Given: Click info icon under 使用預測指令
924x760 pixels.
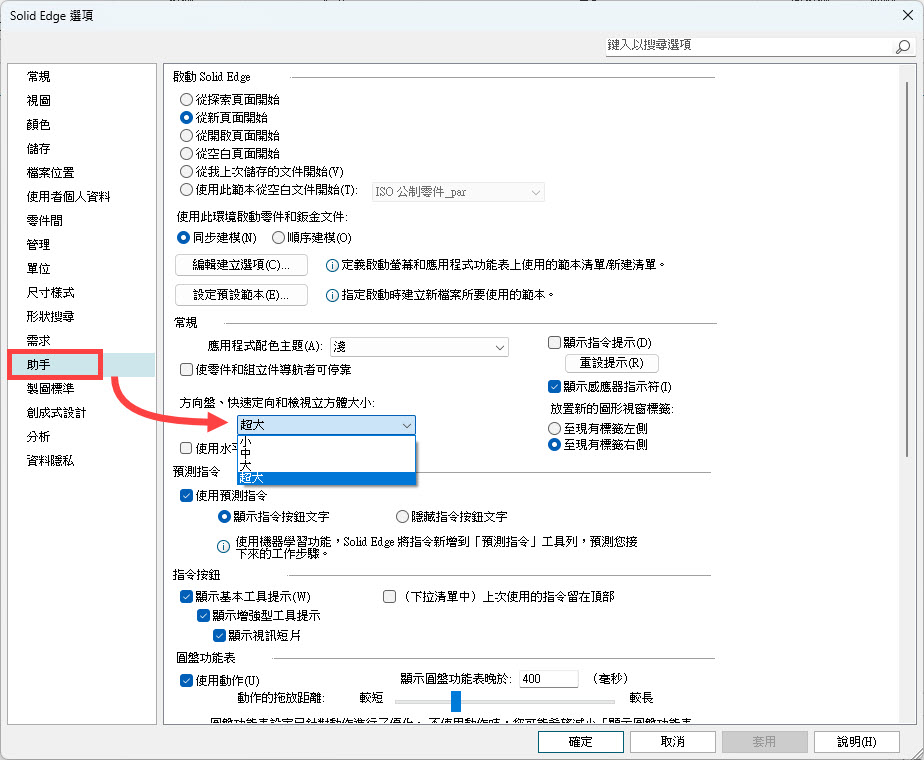Looking at the screenshot, I should [x=225, y=545].
